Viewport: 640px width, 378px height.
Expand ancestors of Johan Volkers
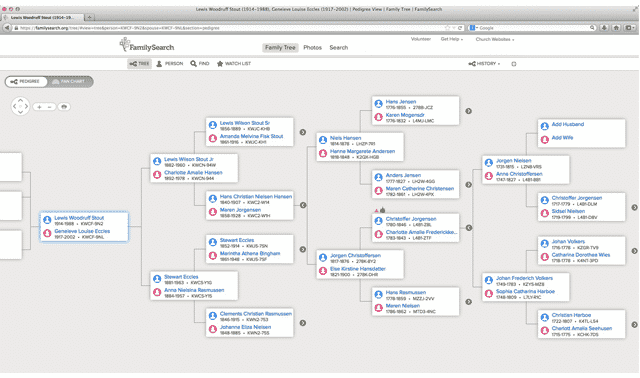tap(635, 251)
